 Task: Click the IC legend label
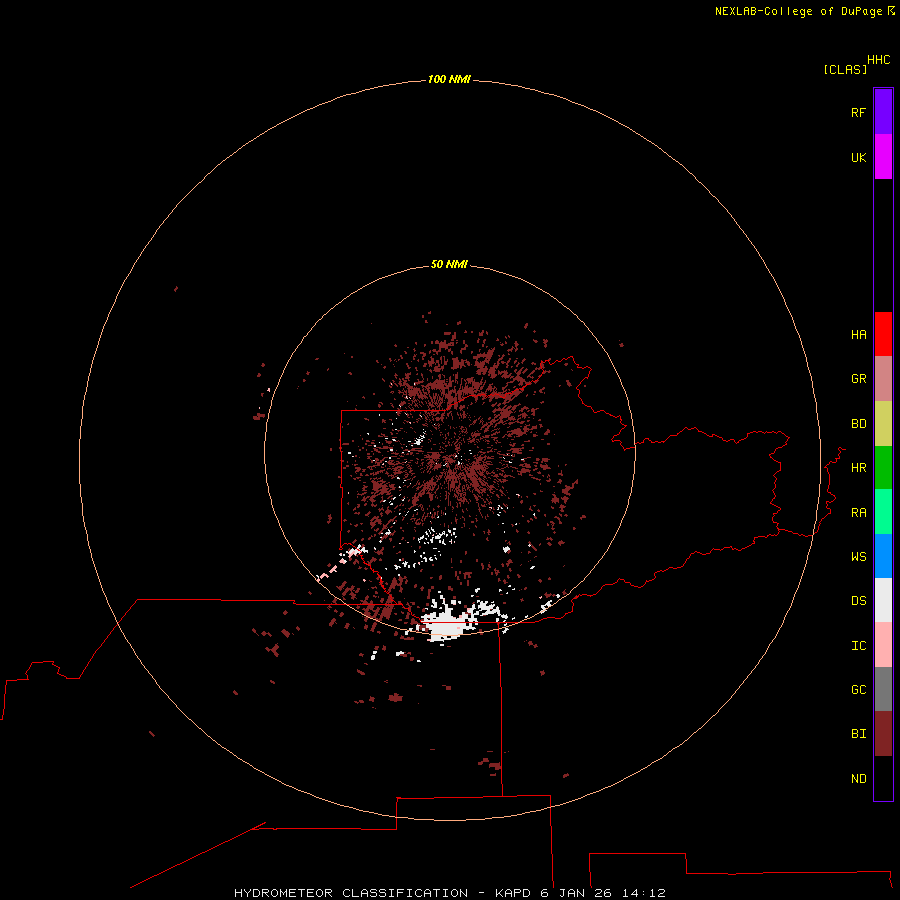(x=858, y=646)
